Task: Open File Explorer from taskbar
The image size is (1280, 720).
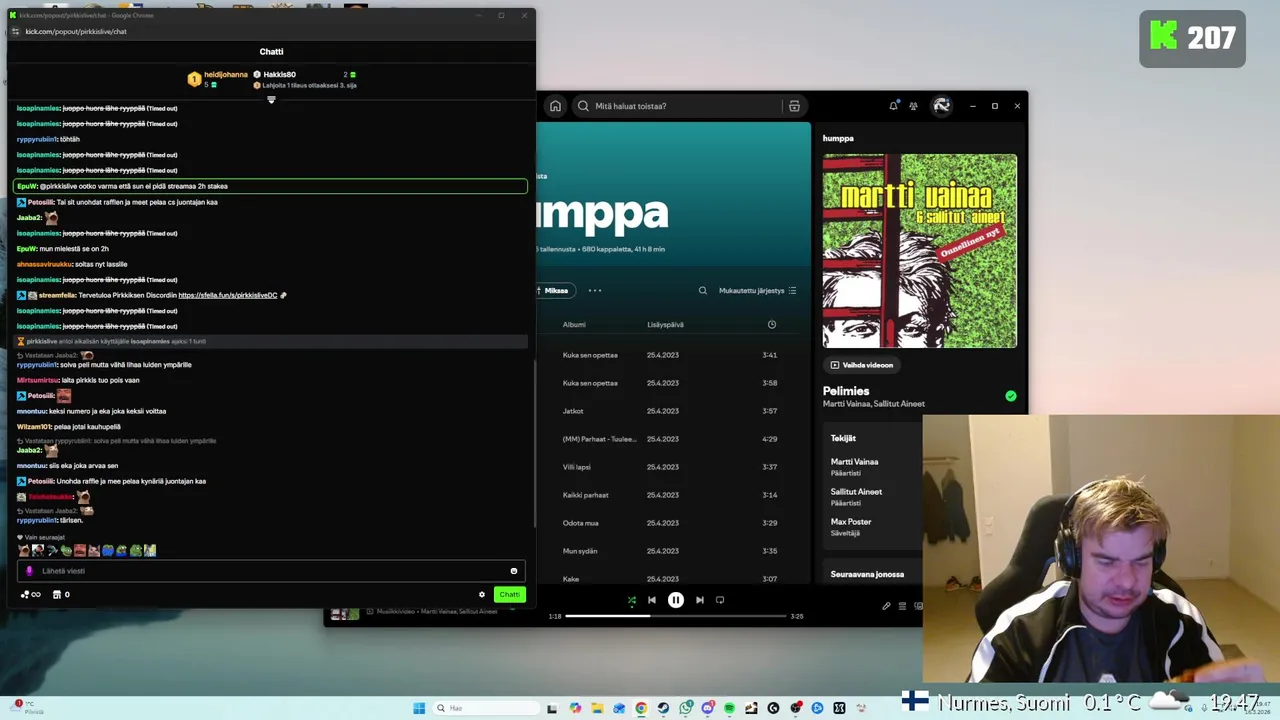Action: click(x=597, y=708)
